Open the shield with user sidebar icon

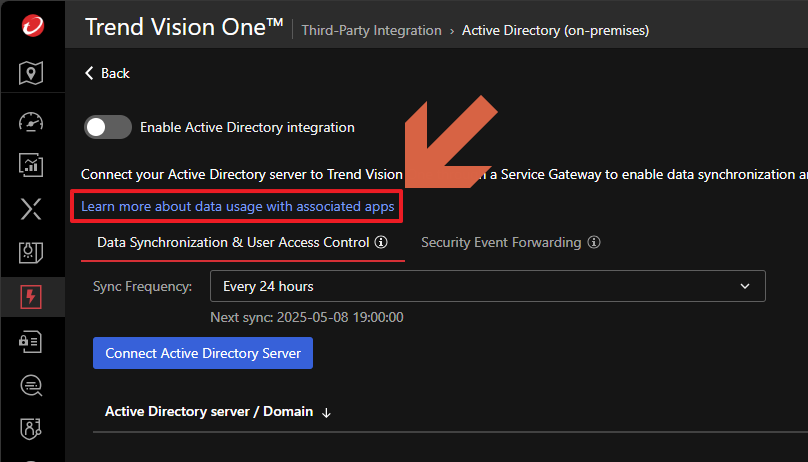pyautogui.click(x=31, y=429)
